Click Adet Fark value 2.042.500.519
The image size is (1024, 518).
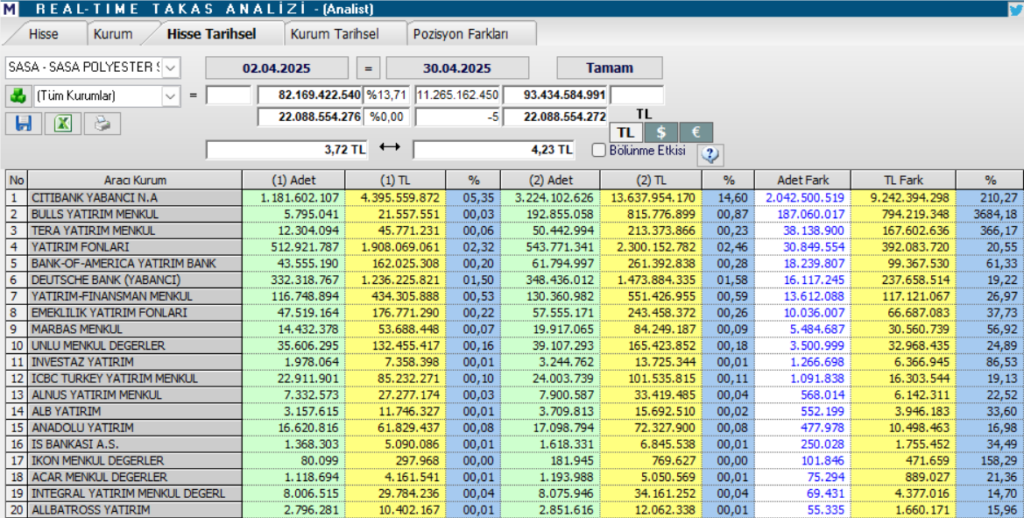(x=802, y=198)
